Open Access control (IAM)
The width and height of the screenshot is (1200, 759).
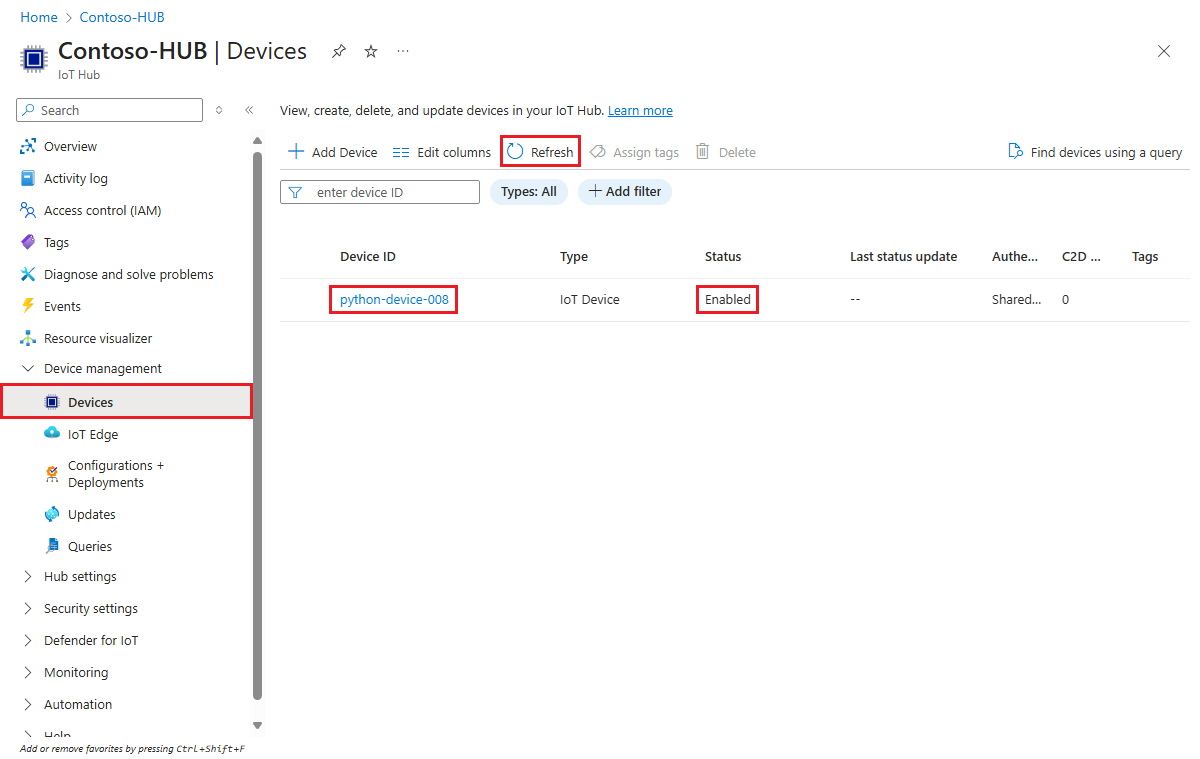point(102,210)
